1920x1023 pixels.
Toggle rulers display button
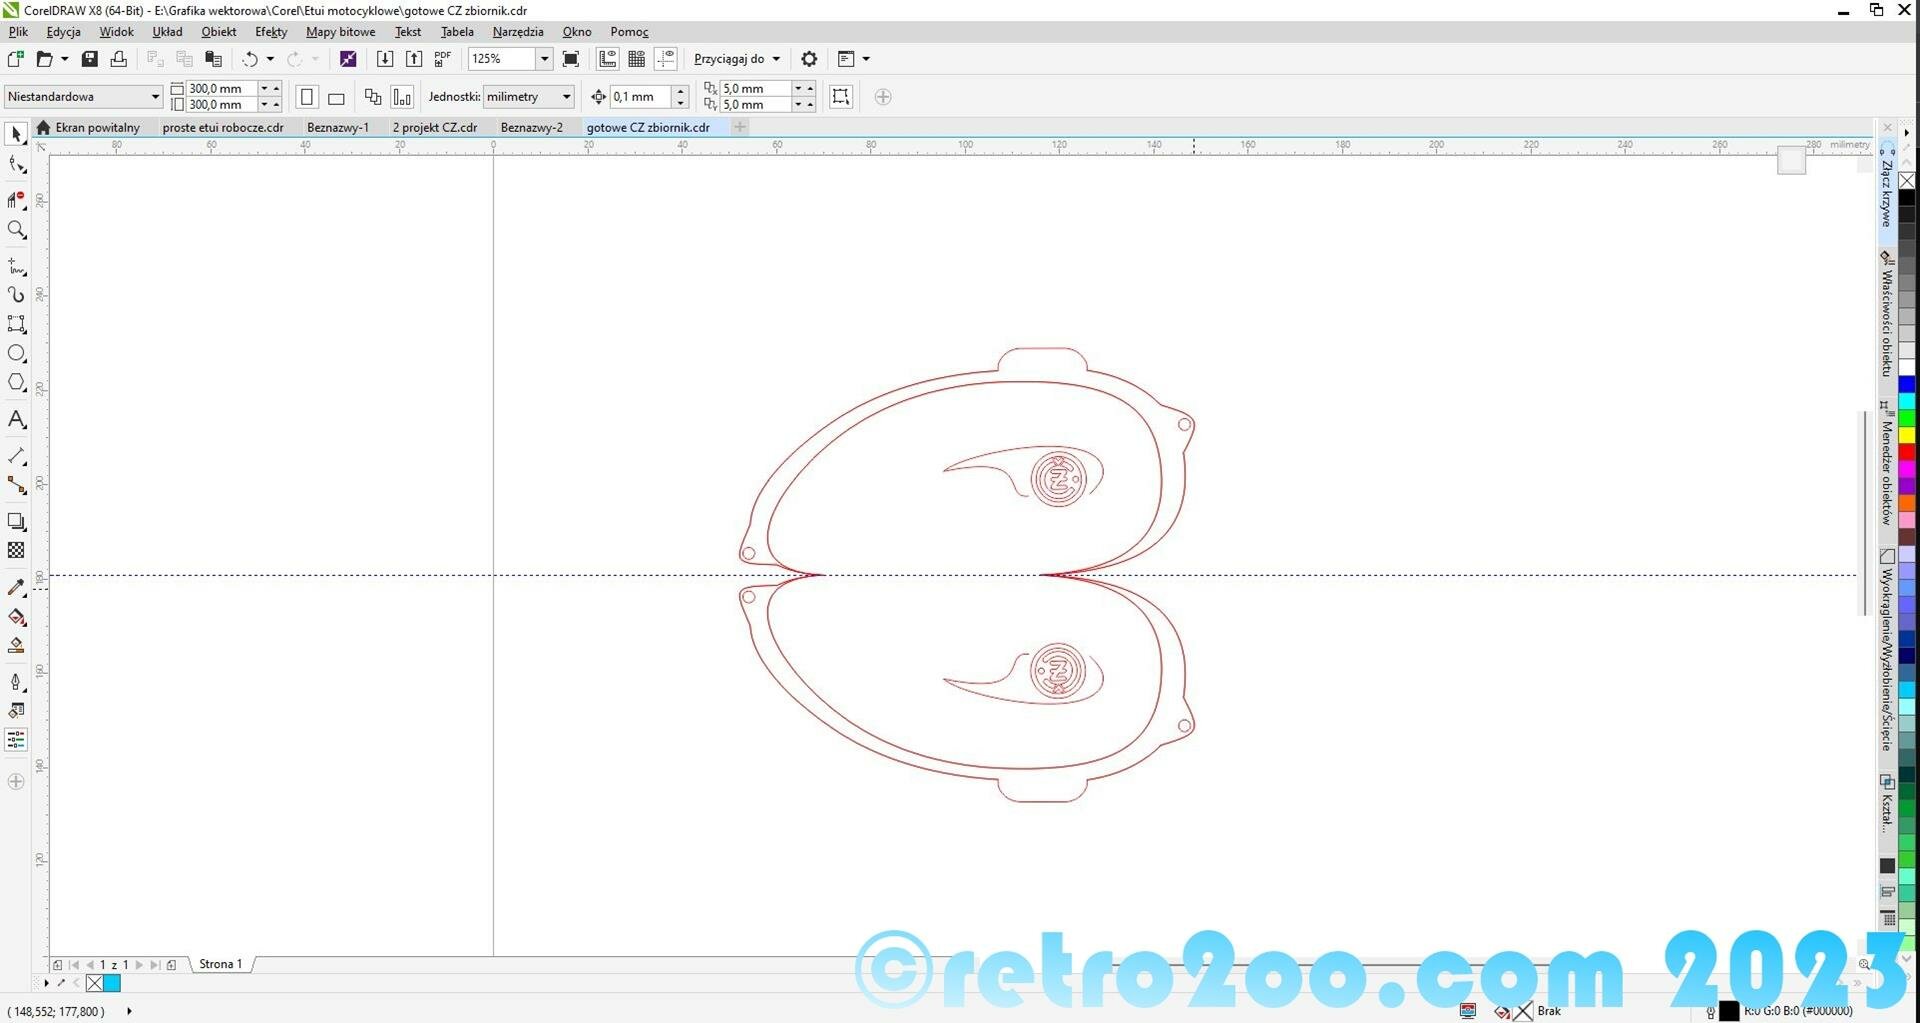pyautogui.click(x=607, y=59)
